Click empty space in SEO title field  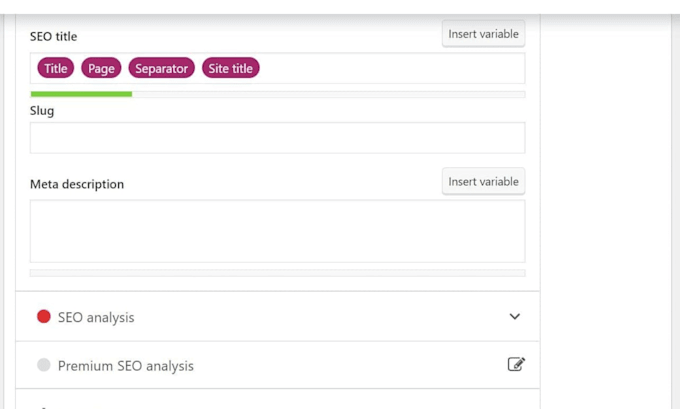pos(390,68)
